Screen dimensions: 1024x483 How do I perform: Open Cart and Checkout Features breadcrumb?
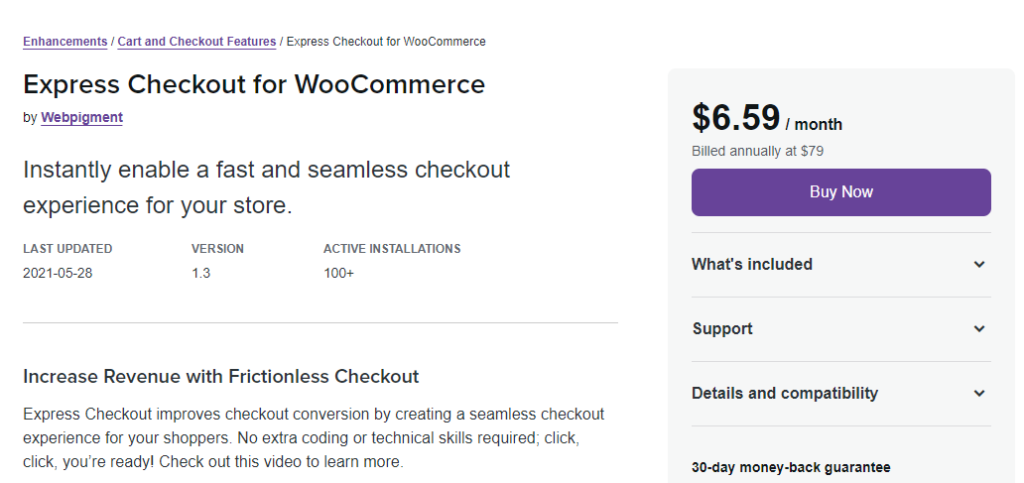[197, 42]
